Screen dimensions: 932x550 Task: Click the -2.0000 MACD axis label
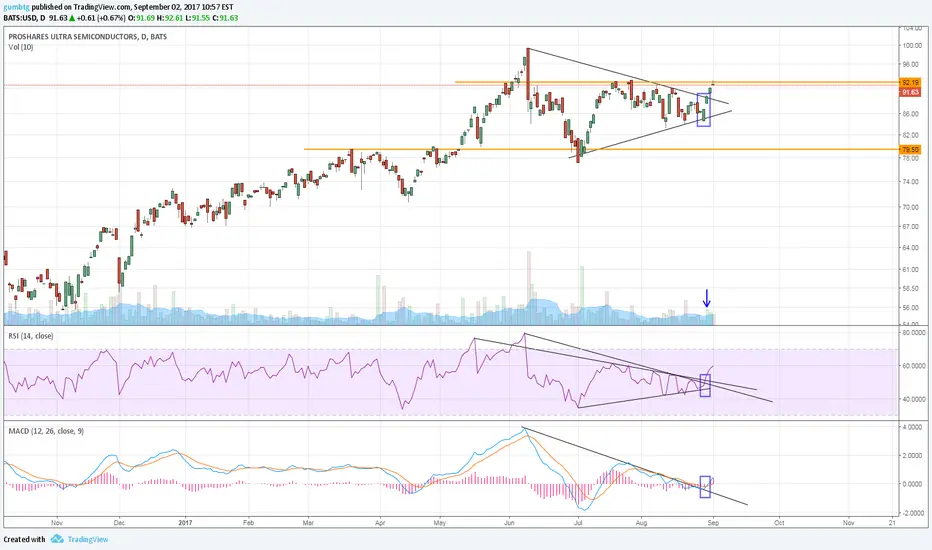[912, 513]
